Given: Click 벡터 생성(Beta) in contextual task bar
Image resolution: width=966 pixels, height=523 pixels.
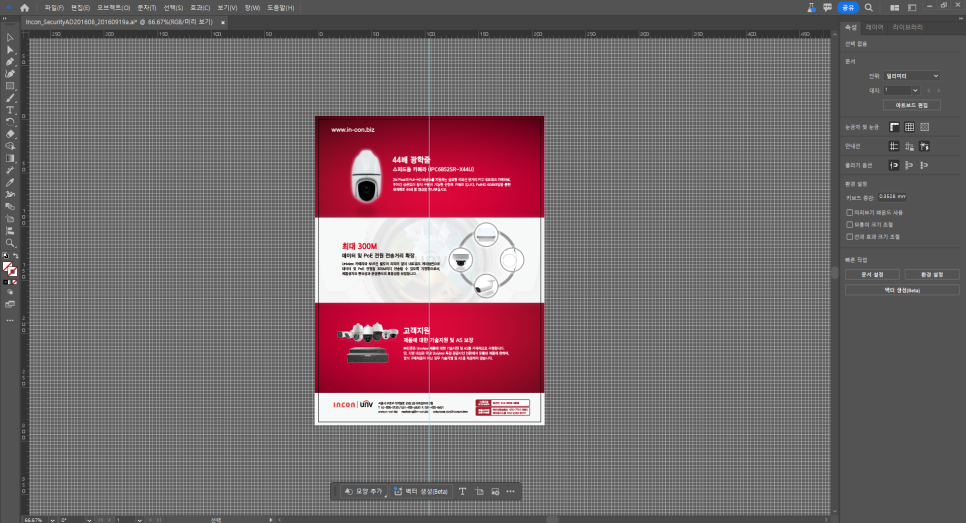Looking at the screenshot, I should pyautogui.click(x=421, y=491).
